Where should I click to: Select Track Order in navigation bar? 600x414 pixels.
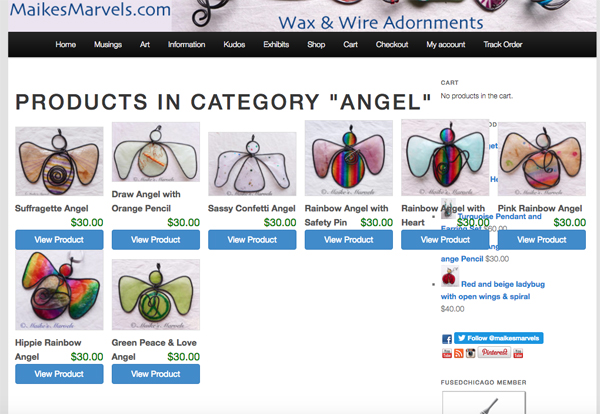point(503,45)
